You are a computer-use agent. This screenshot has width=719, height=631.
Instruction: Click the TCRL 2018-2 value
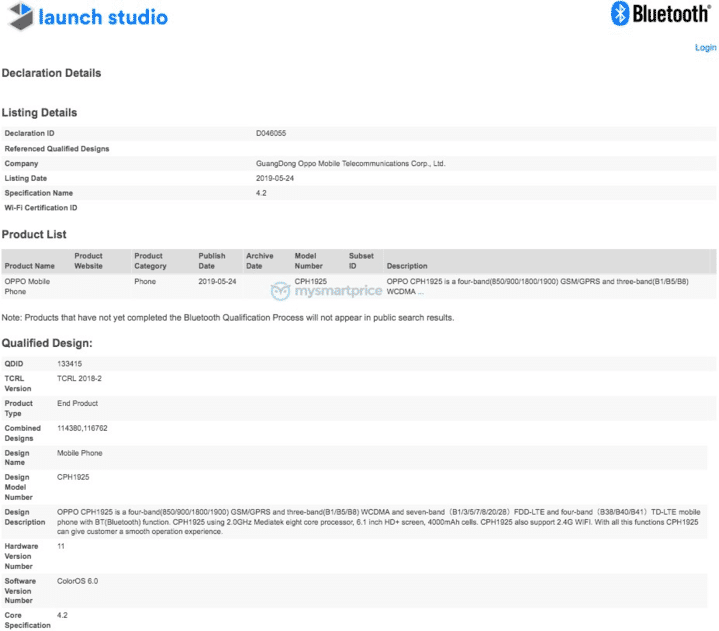coord(79,378)
